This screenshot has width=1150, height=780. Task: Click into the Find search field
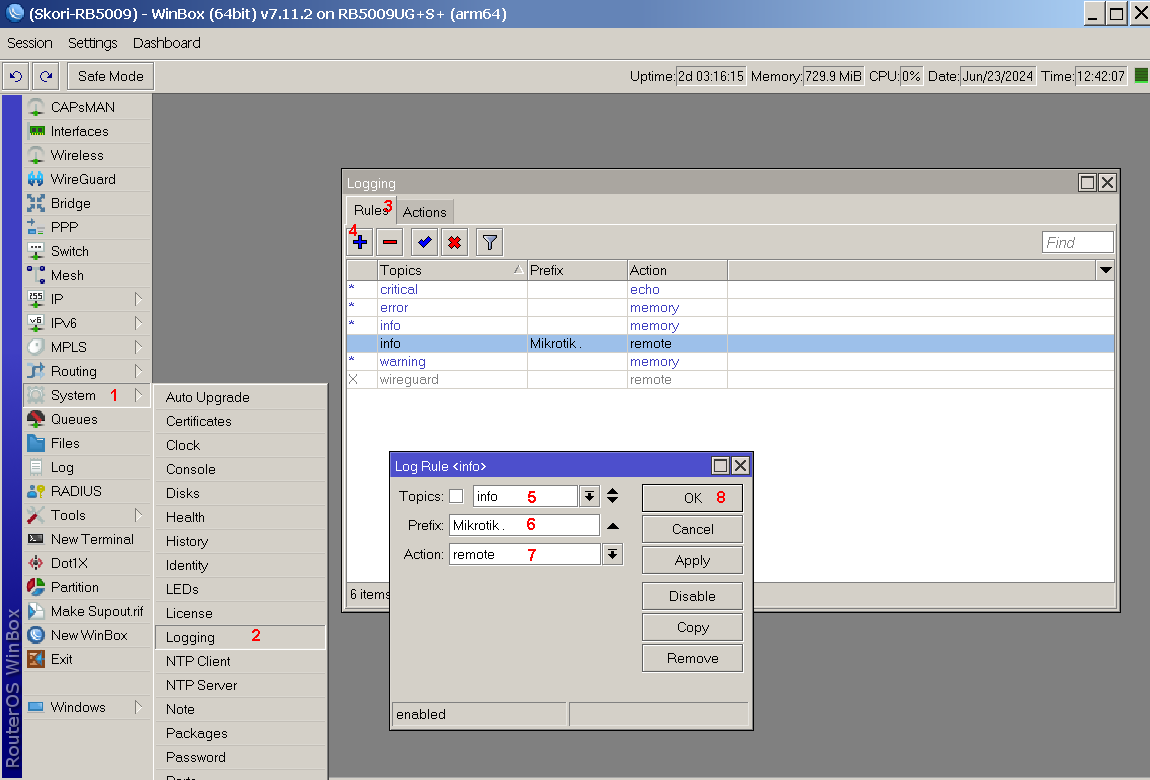click(x=1077, y=242)
